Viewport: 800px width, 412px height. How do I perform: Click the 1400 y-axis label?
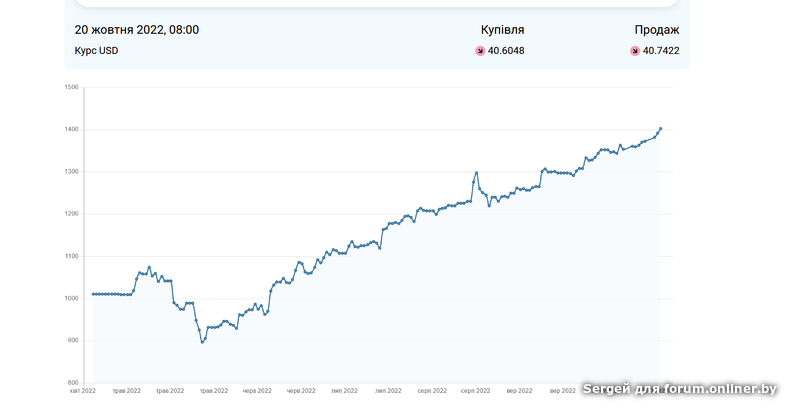tap(71, 130)
